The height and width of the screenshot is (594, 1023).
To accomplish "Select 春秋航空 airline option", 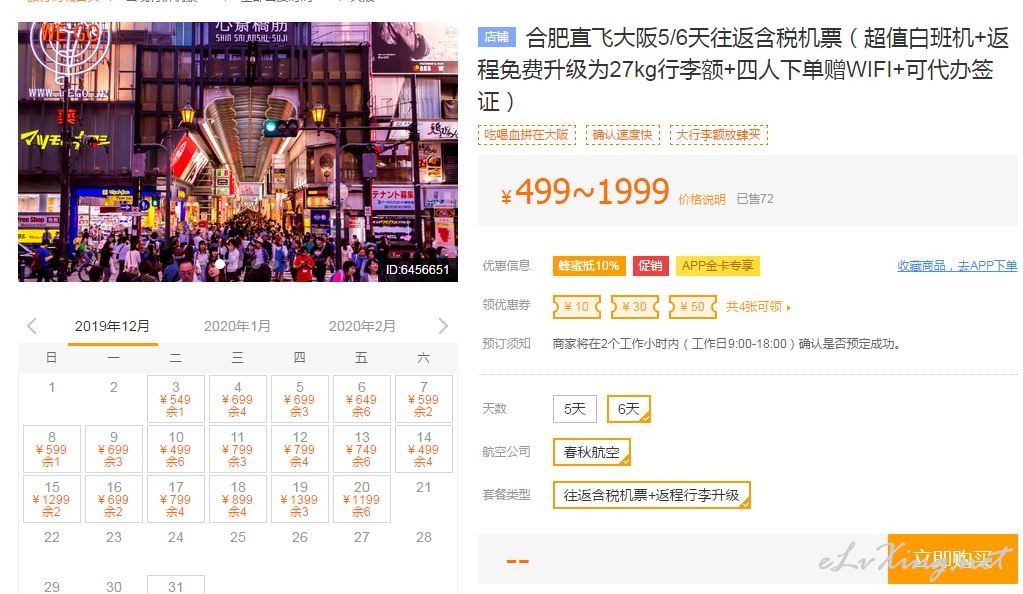I will click(x=592, y=452).
